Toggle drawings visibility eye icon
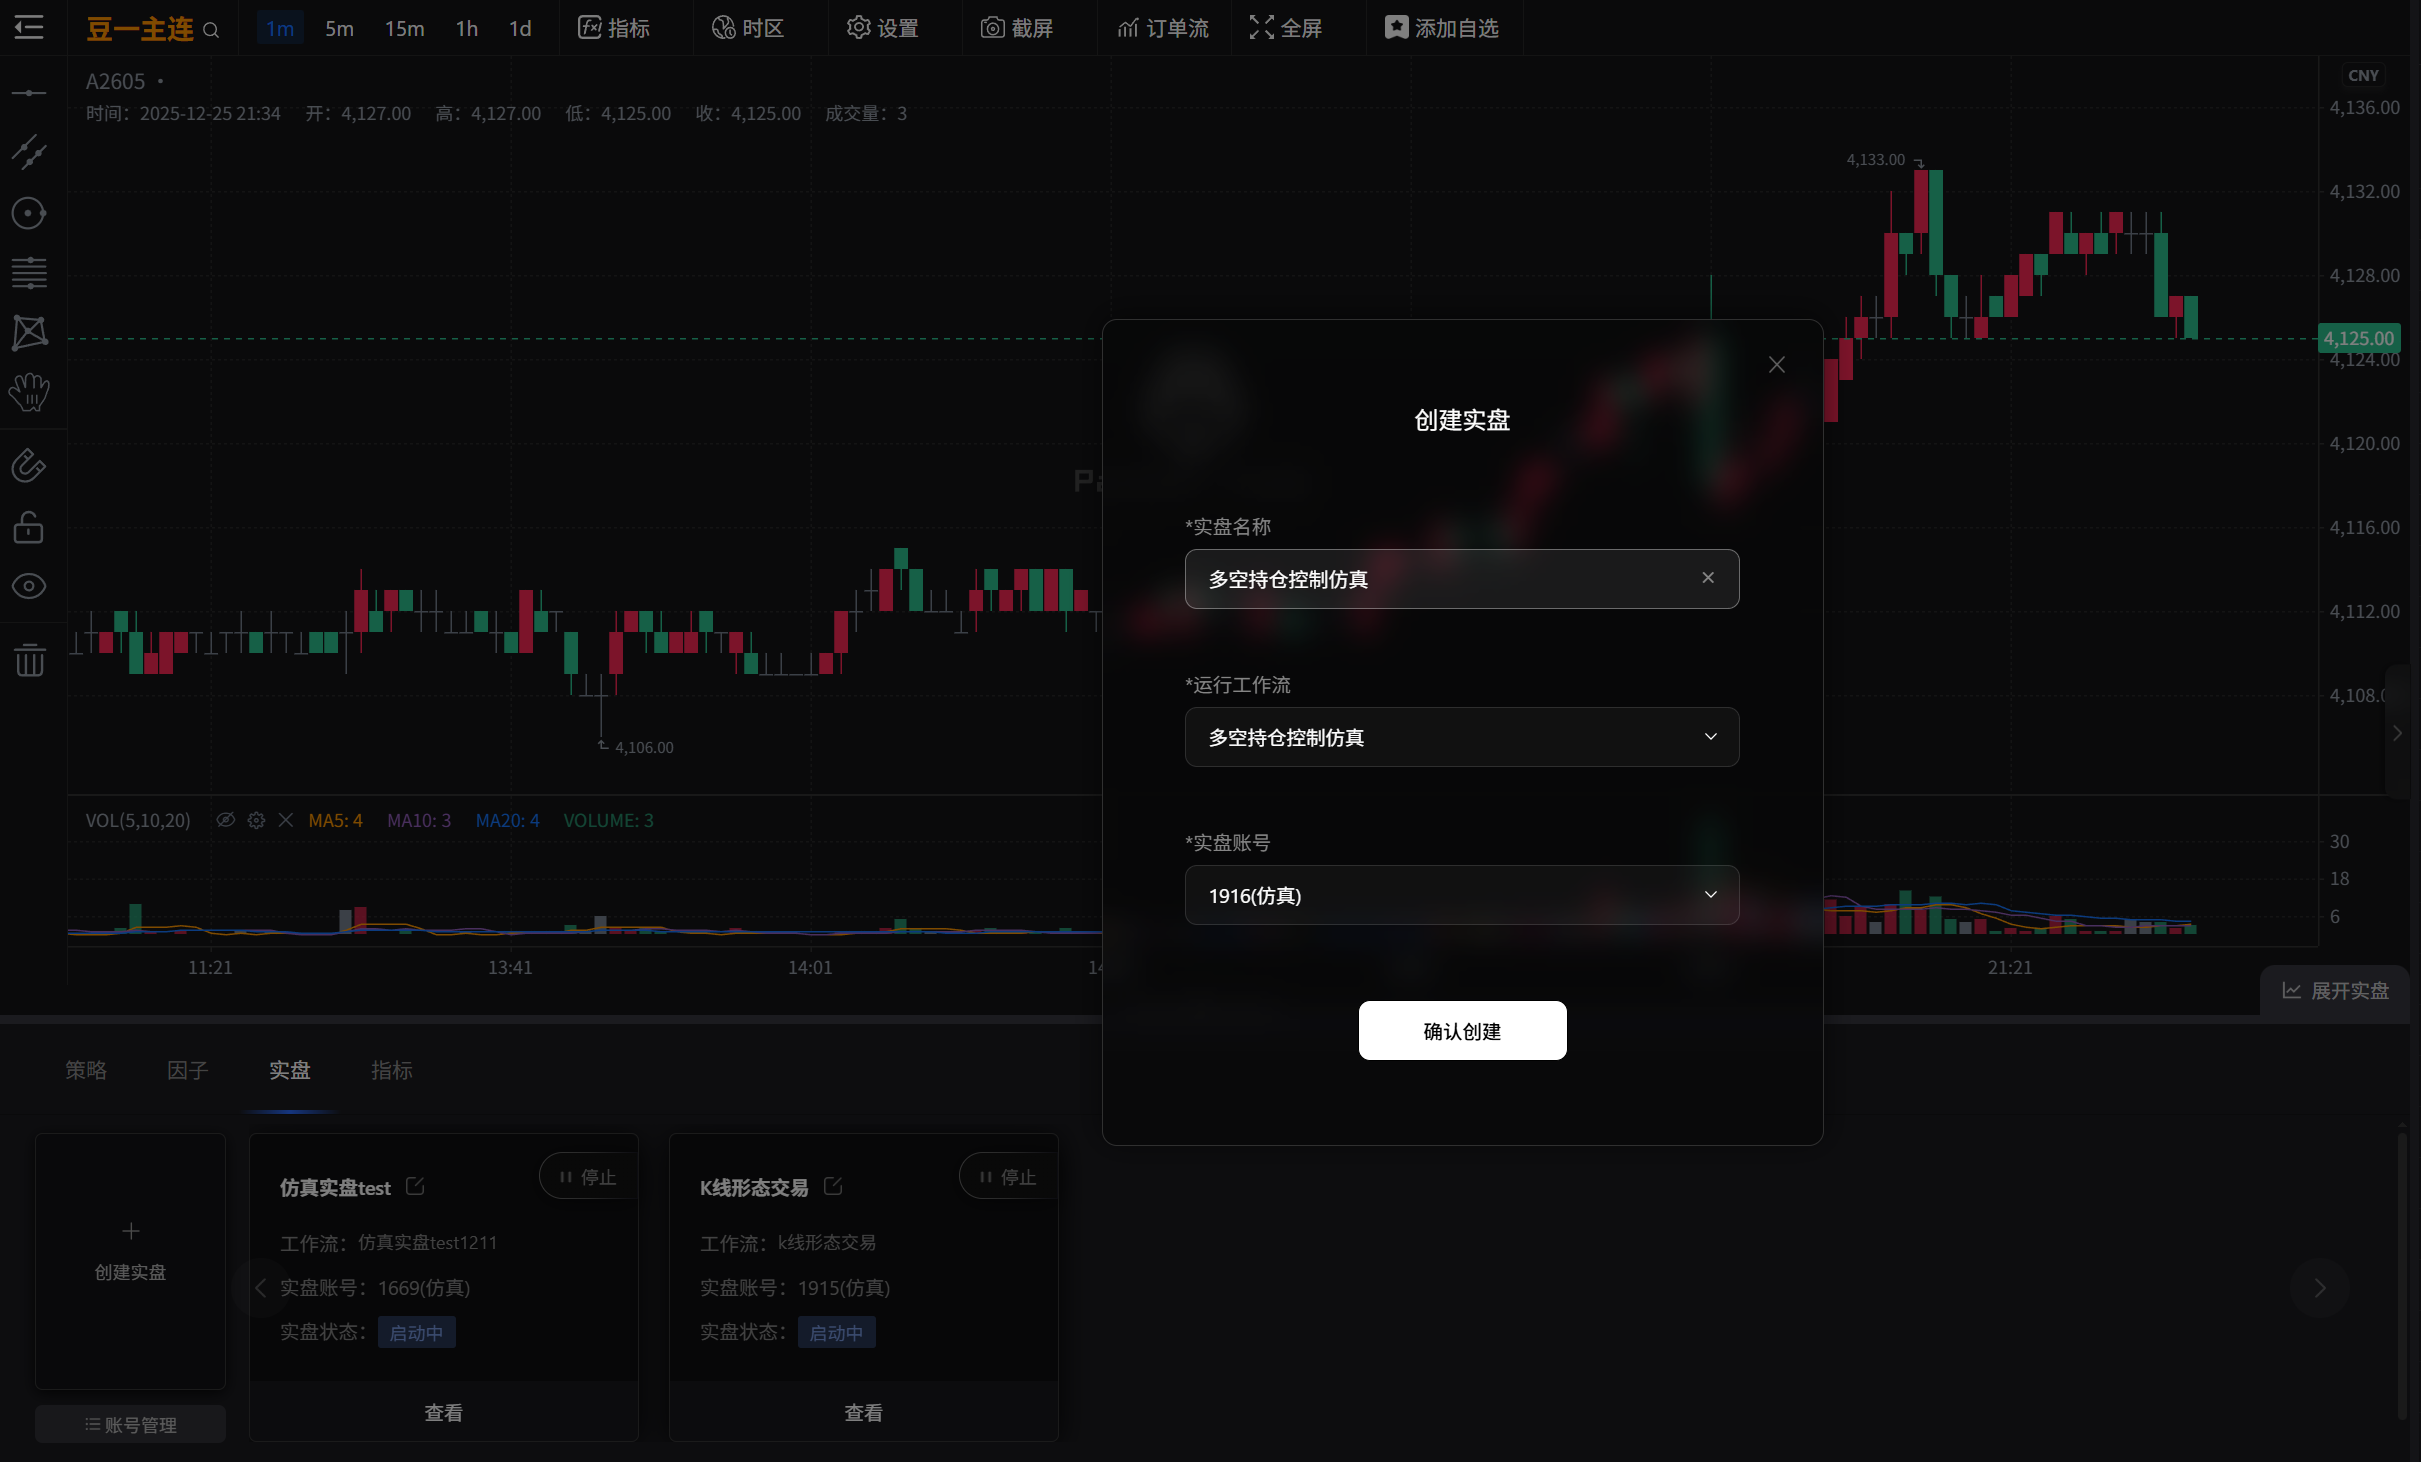 tap(29, 586)
